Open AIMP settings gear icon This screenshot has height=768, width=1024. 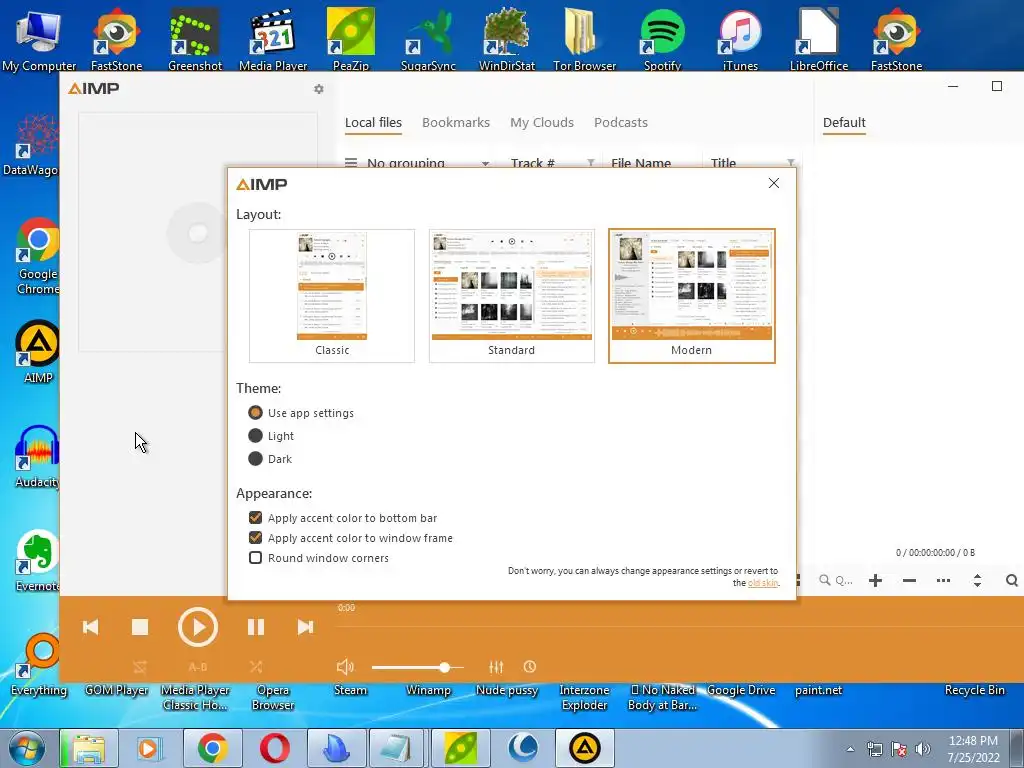point(319,89)
